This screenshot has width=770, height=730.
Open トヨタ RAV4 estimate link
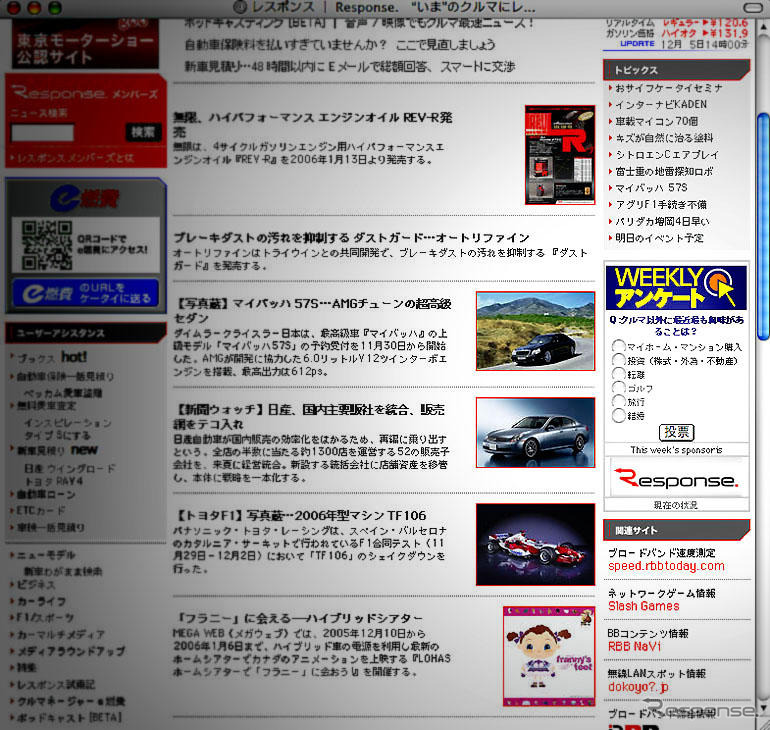(54, 481)
